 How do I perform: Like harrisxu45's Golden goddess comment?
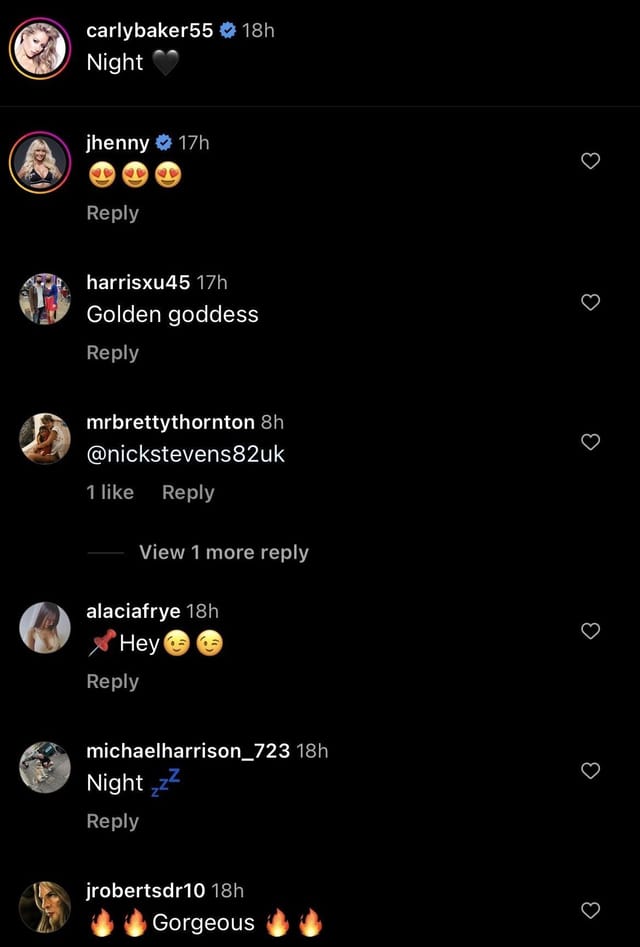click(x=590, y=301)
